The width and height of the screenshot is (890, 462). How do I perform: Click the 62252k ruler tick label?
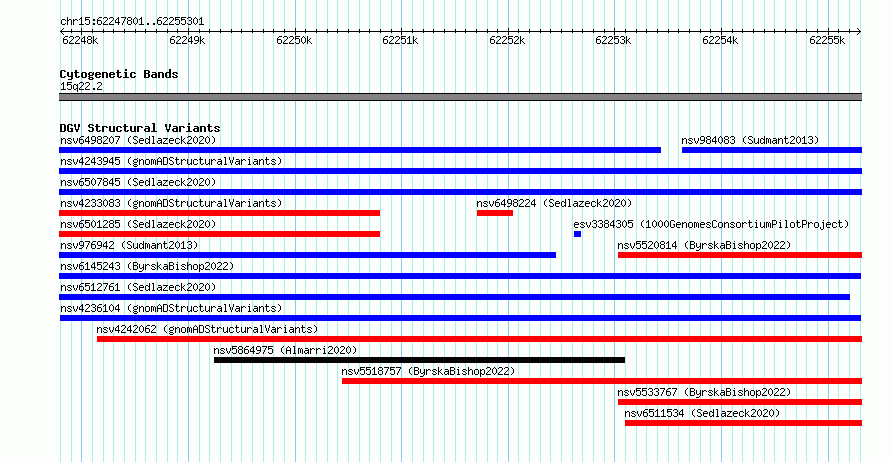pyautogui.click(x=507, y=40)
